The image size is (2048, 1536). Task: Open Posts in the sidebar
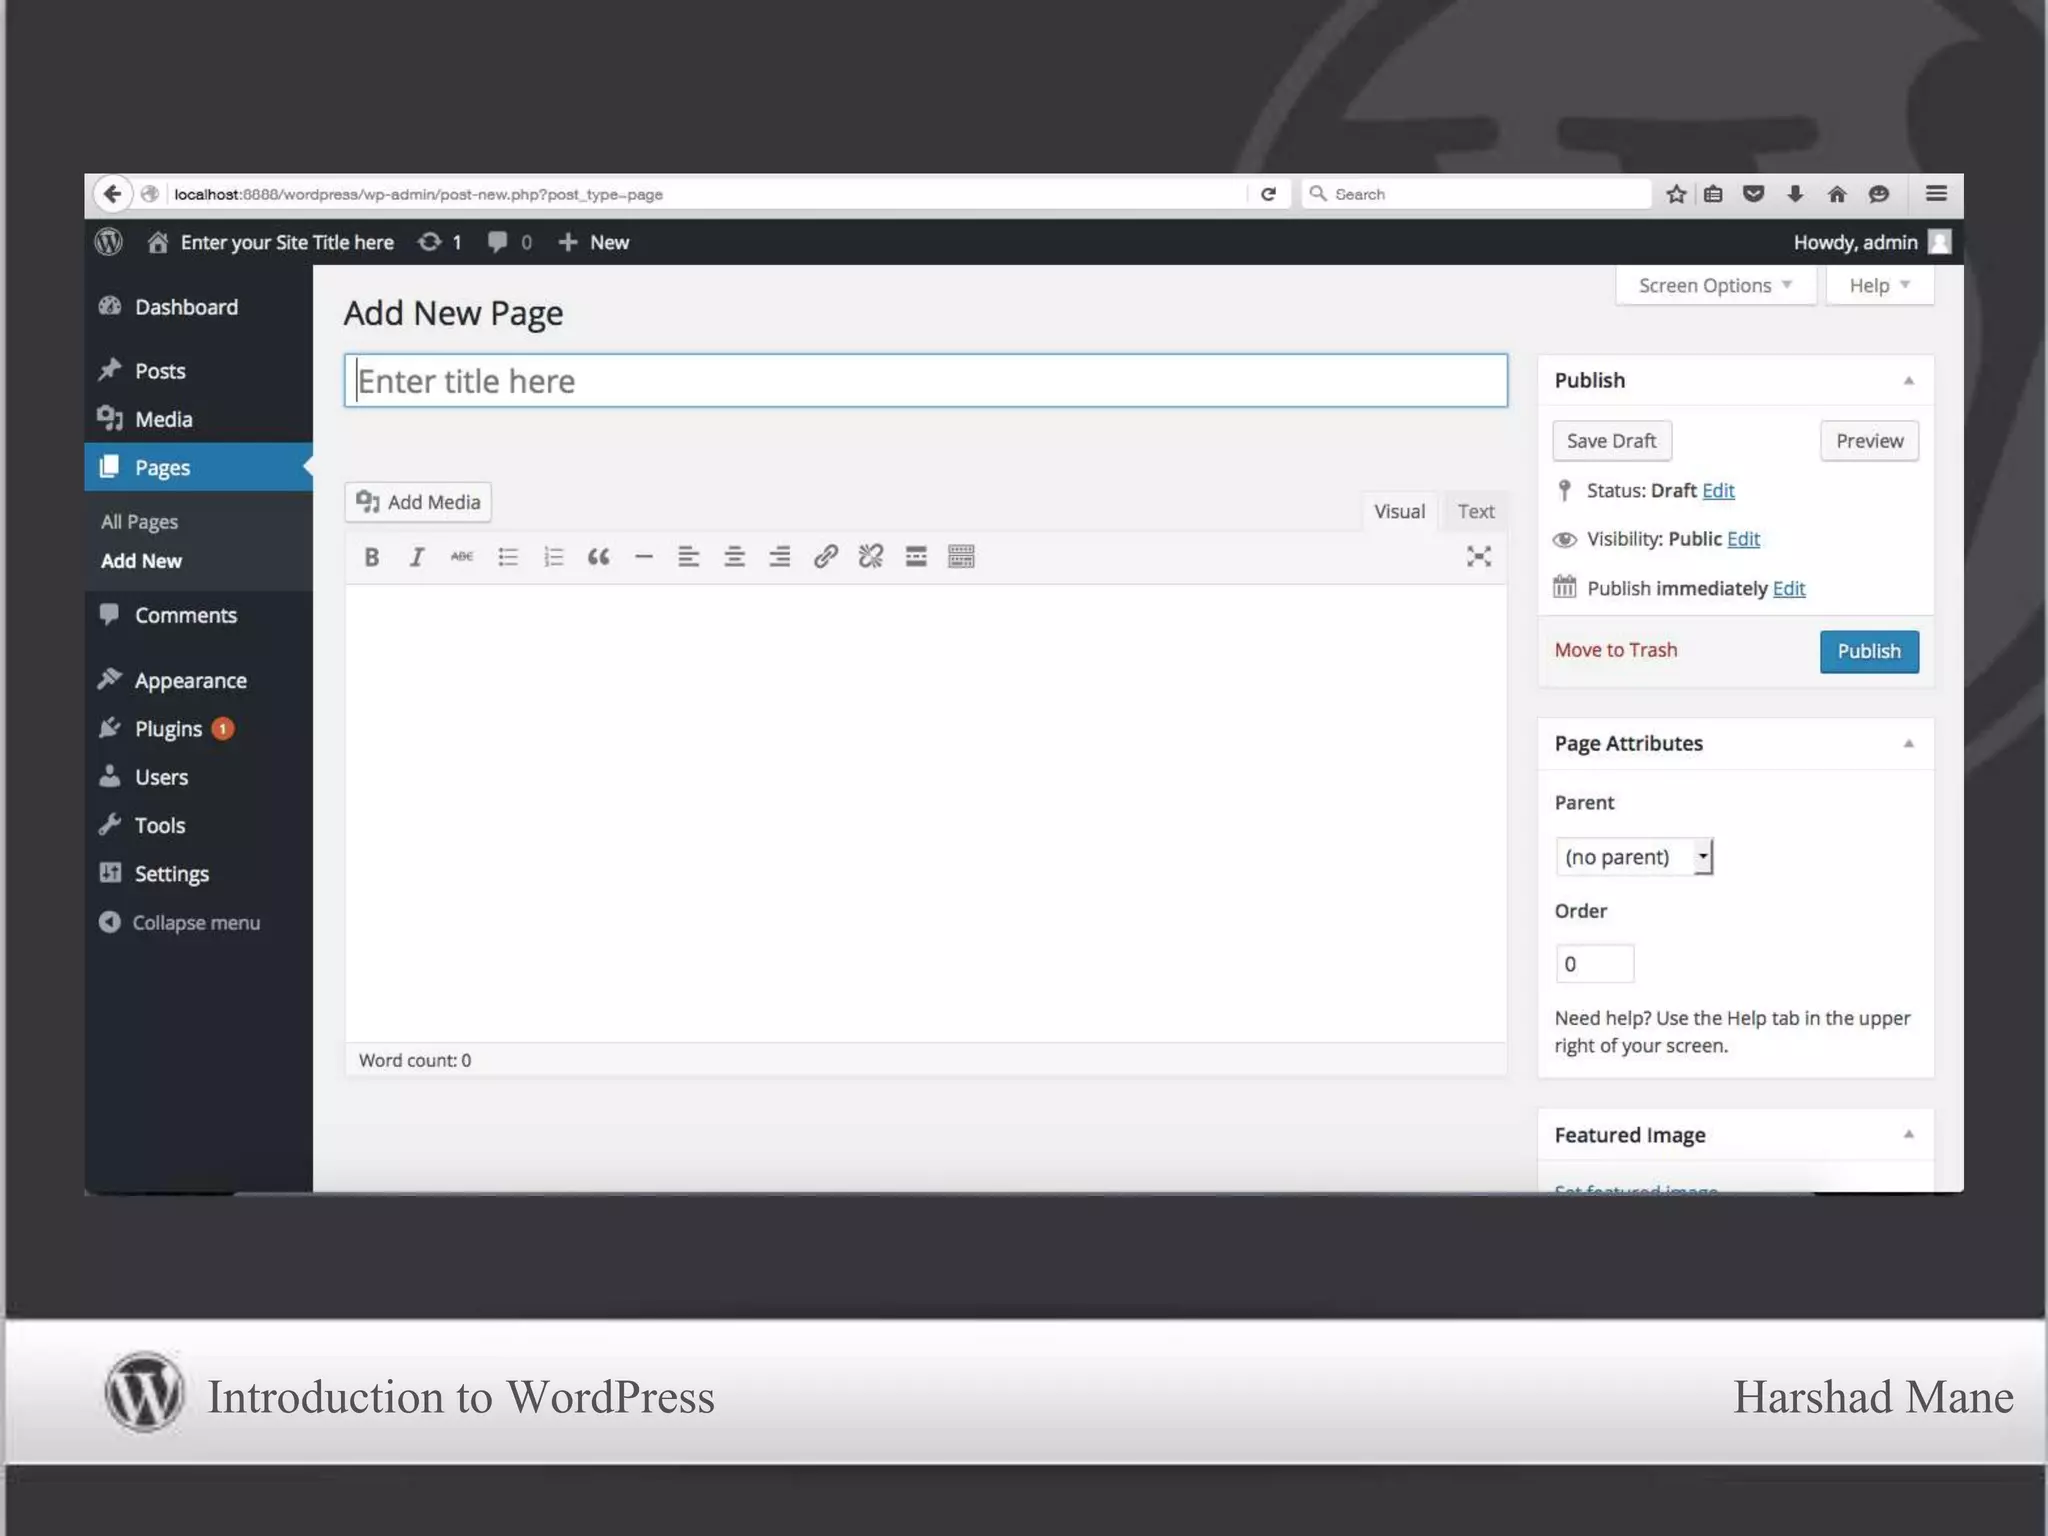click(199, 371)
